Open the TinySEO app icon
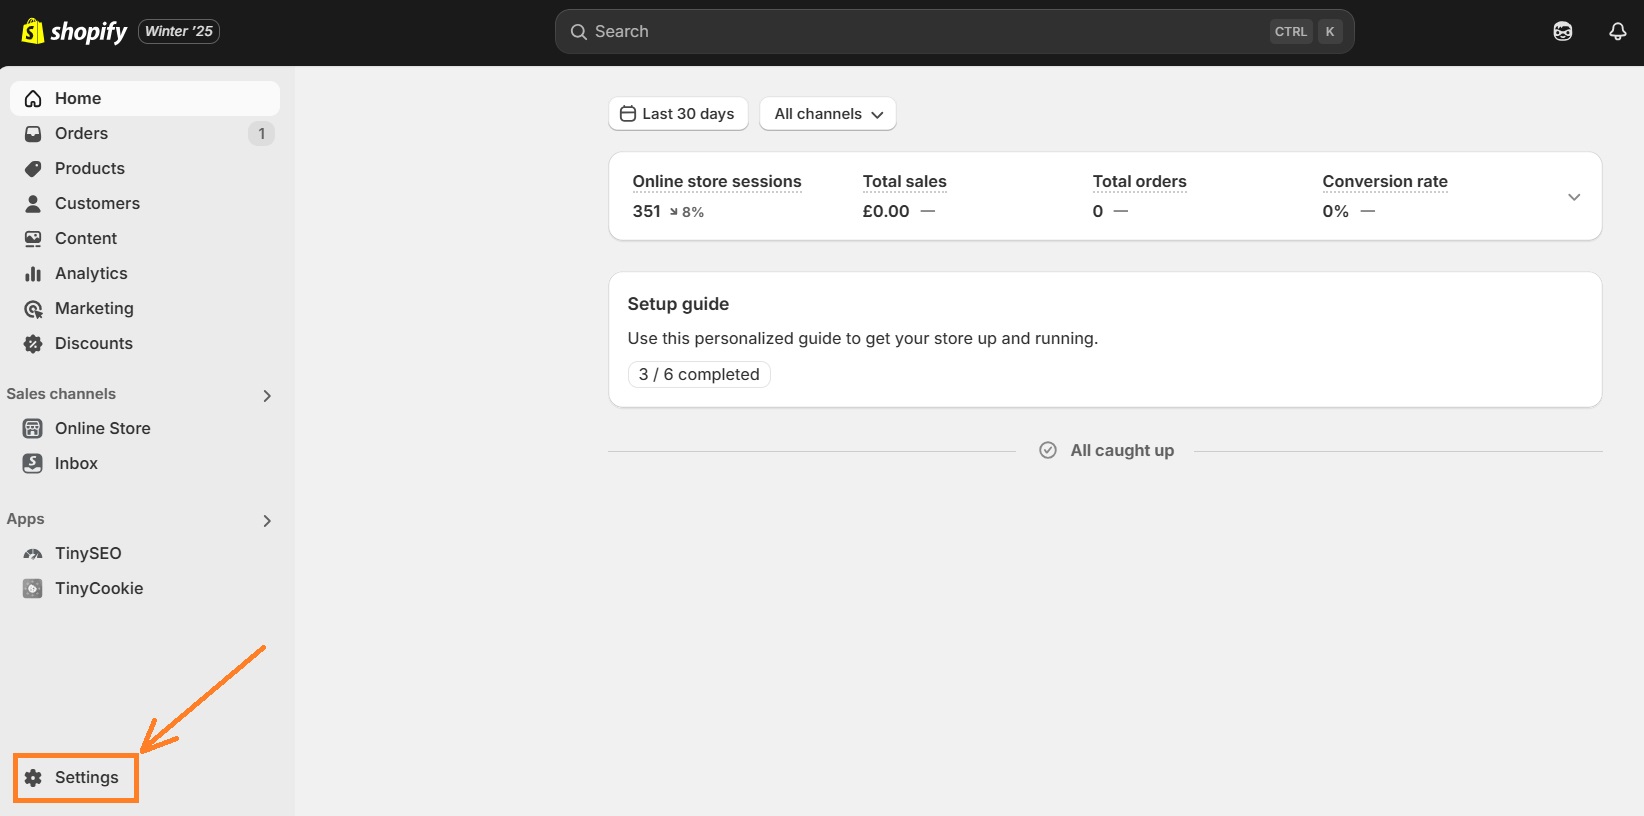This screenshot has width=1644, height=816. [x=33, y=553]
